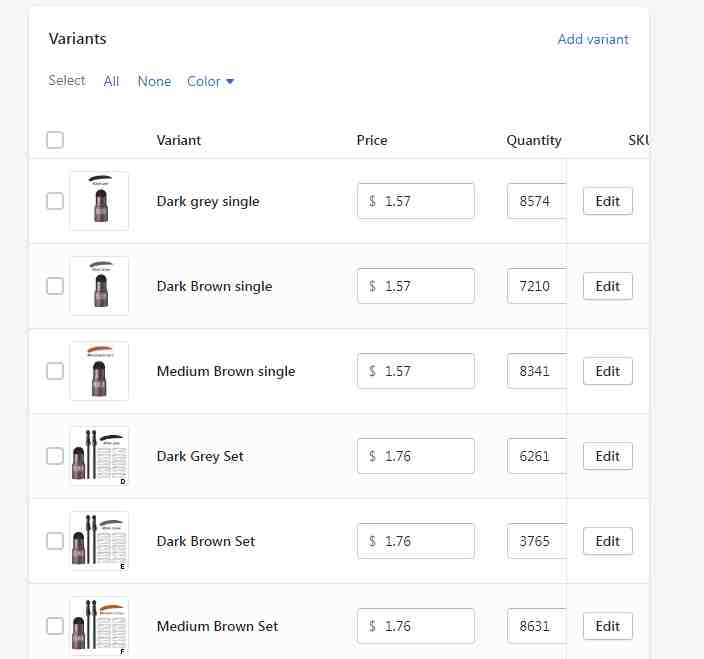Open the Dark Brown single product thumbnail
The image size is (704, 659).
pos(99,286)
